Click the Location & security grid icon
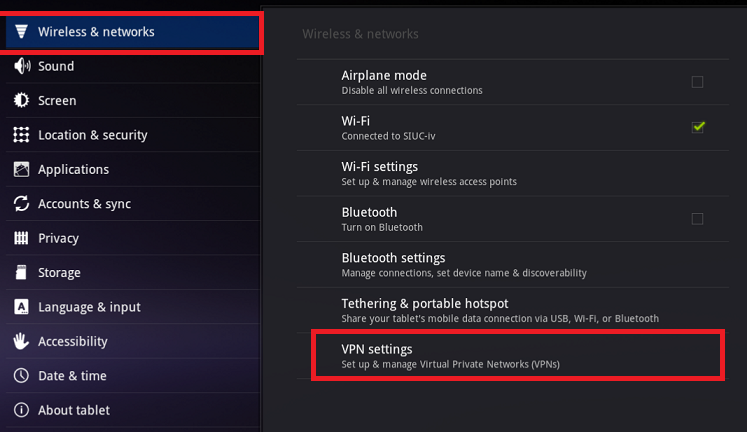This screenshot has height=432, width=747. [x=20, y=135]
